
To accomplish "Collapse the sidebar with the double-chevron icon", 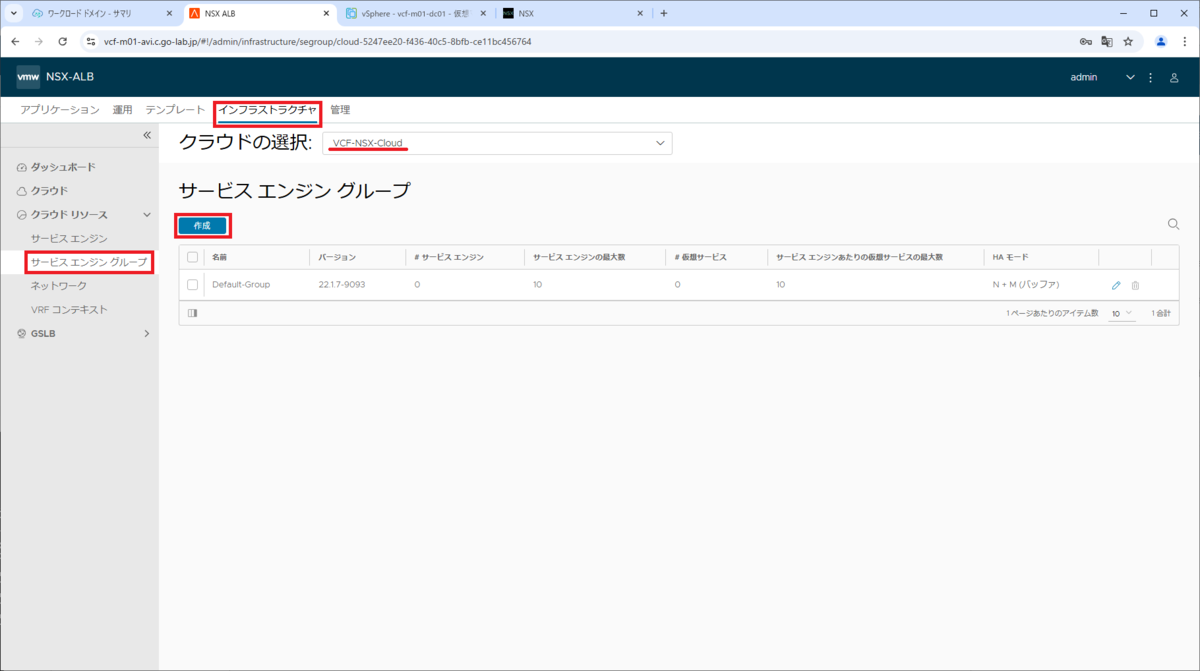I will click(x=147, y=135).
